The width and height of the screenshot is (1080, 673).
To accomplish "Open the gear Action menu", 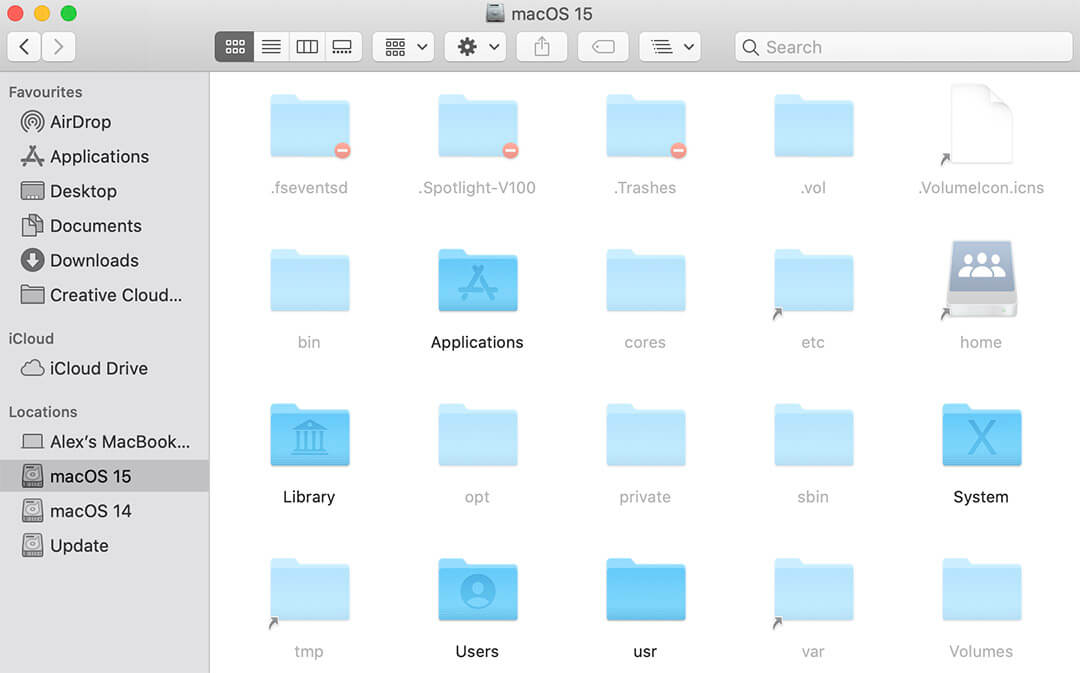I will tap(476, 47).
